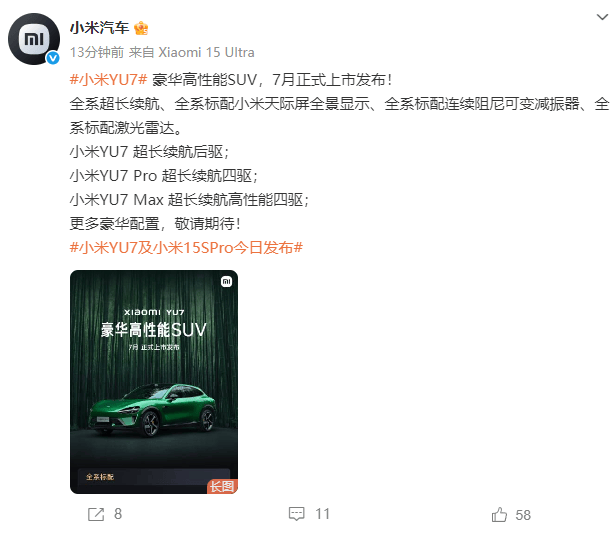612x534 pixels.
Task: Click the blue verified badge on avatar
Action: click(53, 58)
